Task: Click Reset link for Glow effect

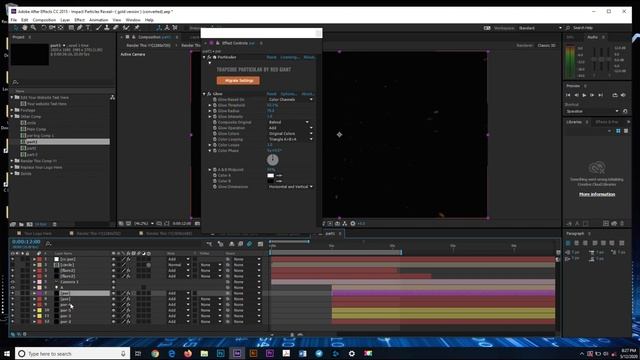Action: (x=272, y=94)
